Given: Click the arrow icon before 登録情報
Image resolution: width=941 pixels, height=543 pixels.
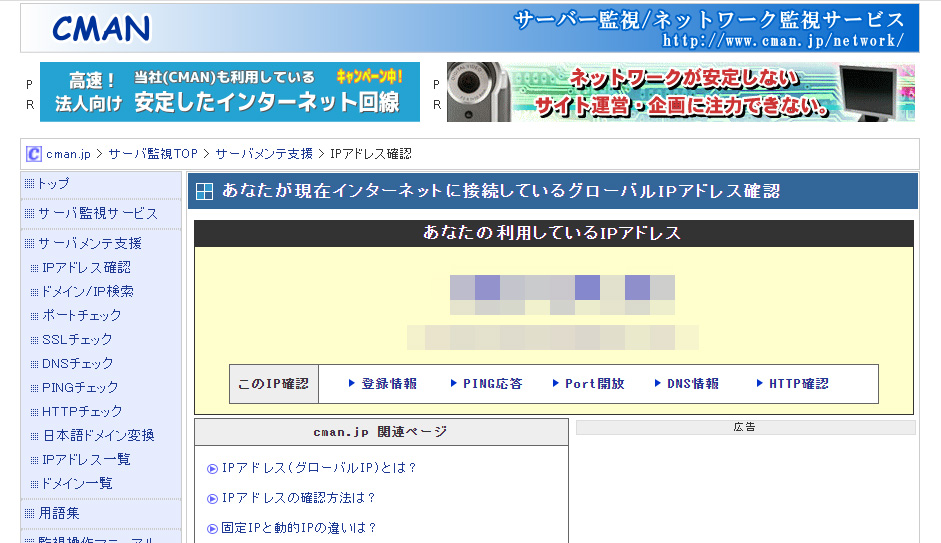Looking at the screenshot, I should tap(352, 383).
